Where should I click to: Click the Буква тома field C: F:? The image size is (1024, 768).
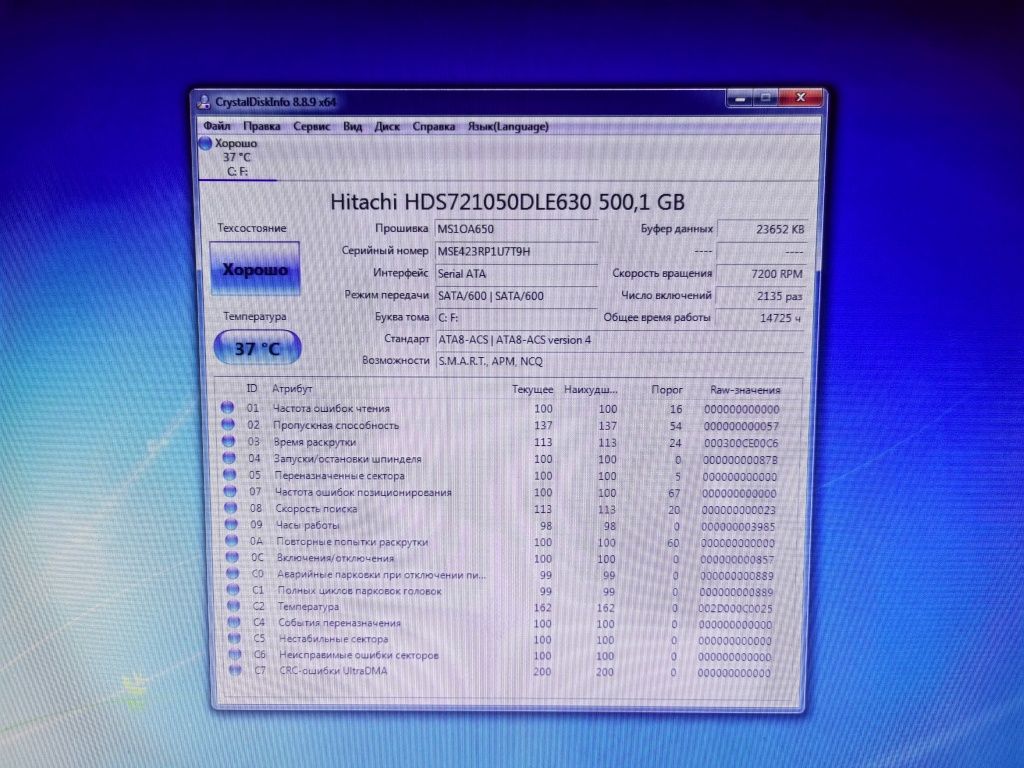pos(516,318)
